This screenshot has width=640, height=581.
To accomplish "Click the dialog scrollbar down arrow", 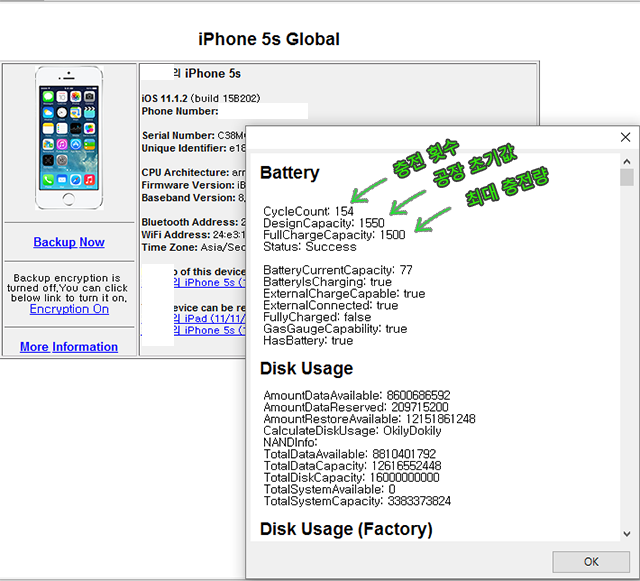I will [627, 534].
